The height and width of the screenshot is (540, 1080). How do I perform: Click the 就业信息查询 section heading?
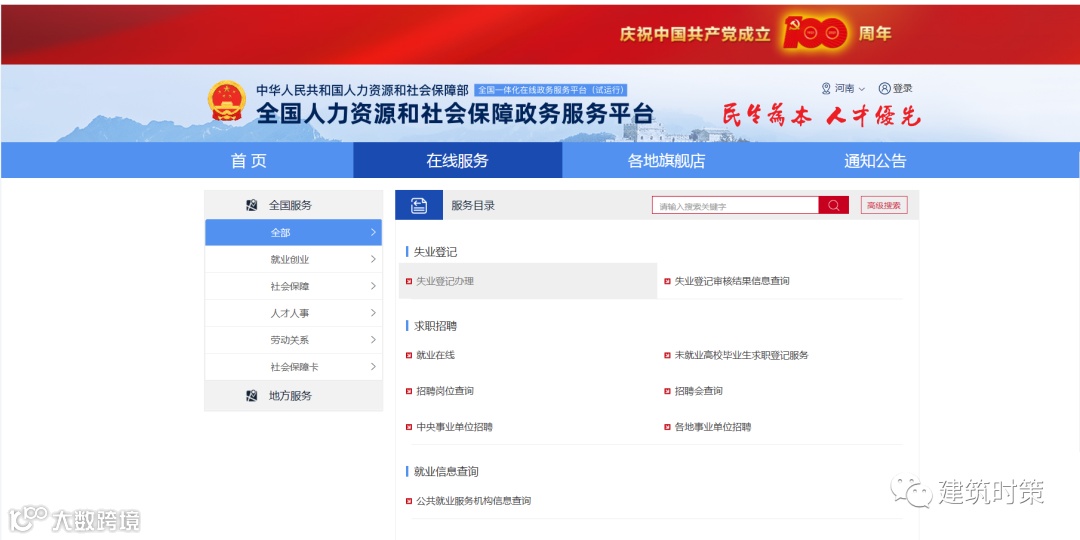click(x=446, y=472)
